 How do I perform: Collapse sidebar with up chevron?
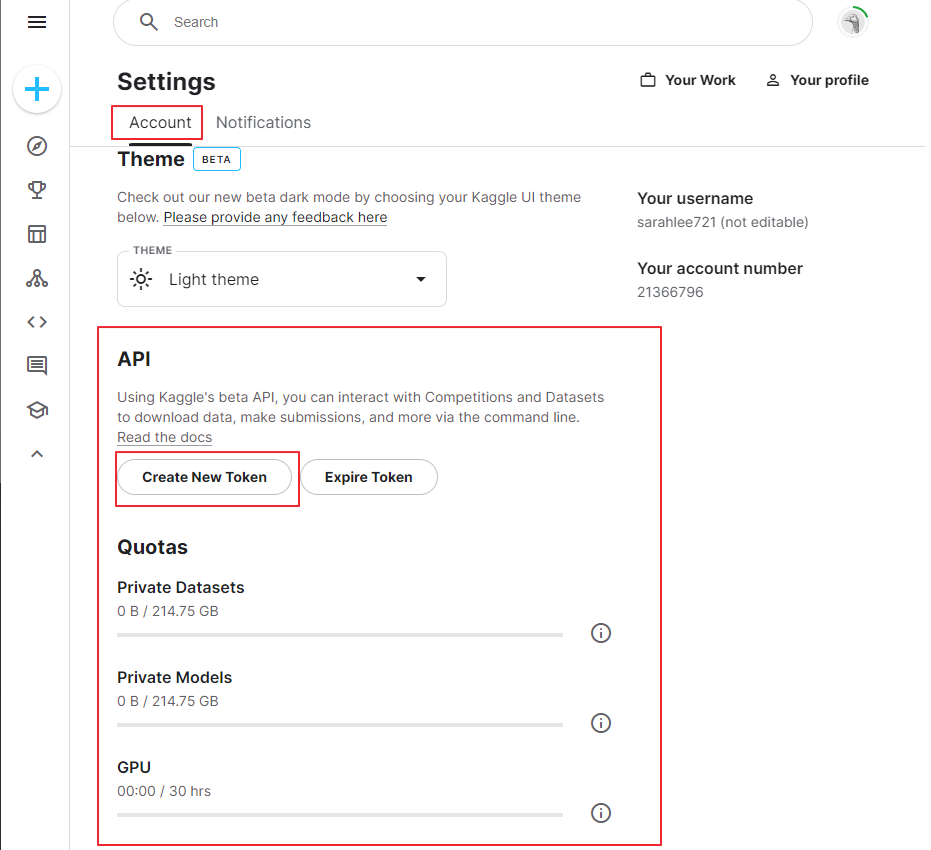37,454
